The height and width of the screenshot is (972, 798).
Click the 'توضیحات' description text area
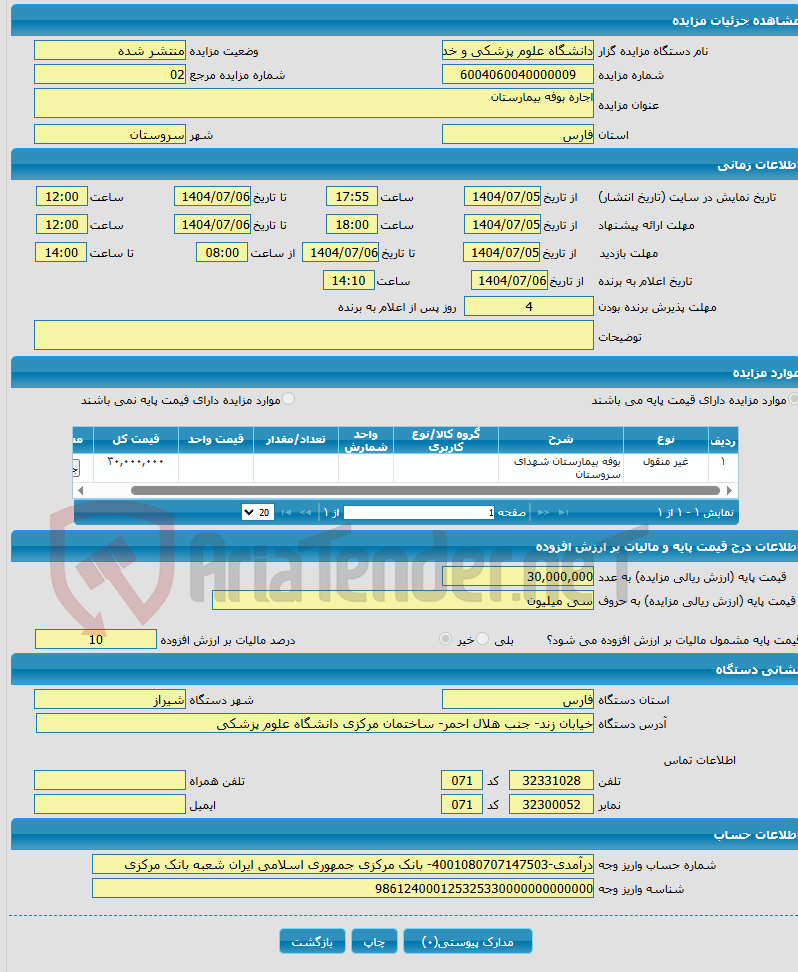pyautogui.click(x=314, y=335)
